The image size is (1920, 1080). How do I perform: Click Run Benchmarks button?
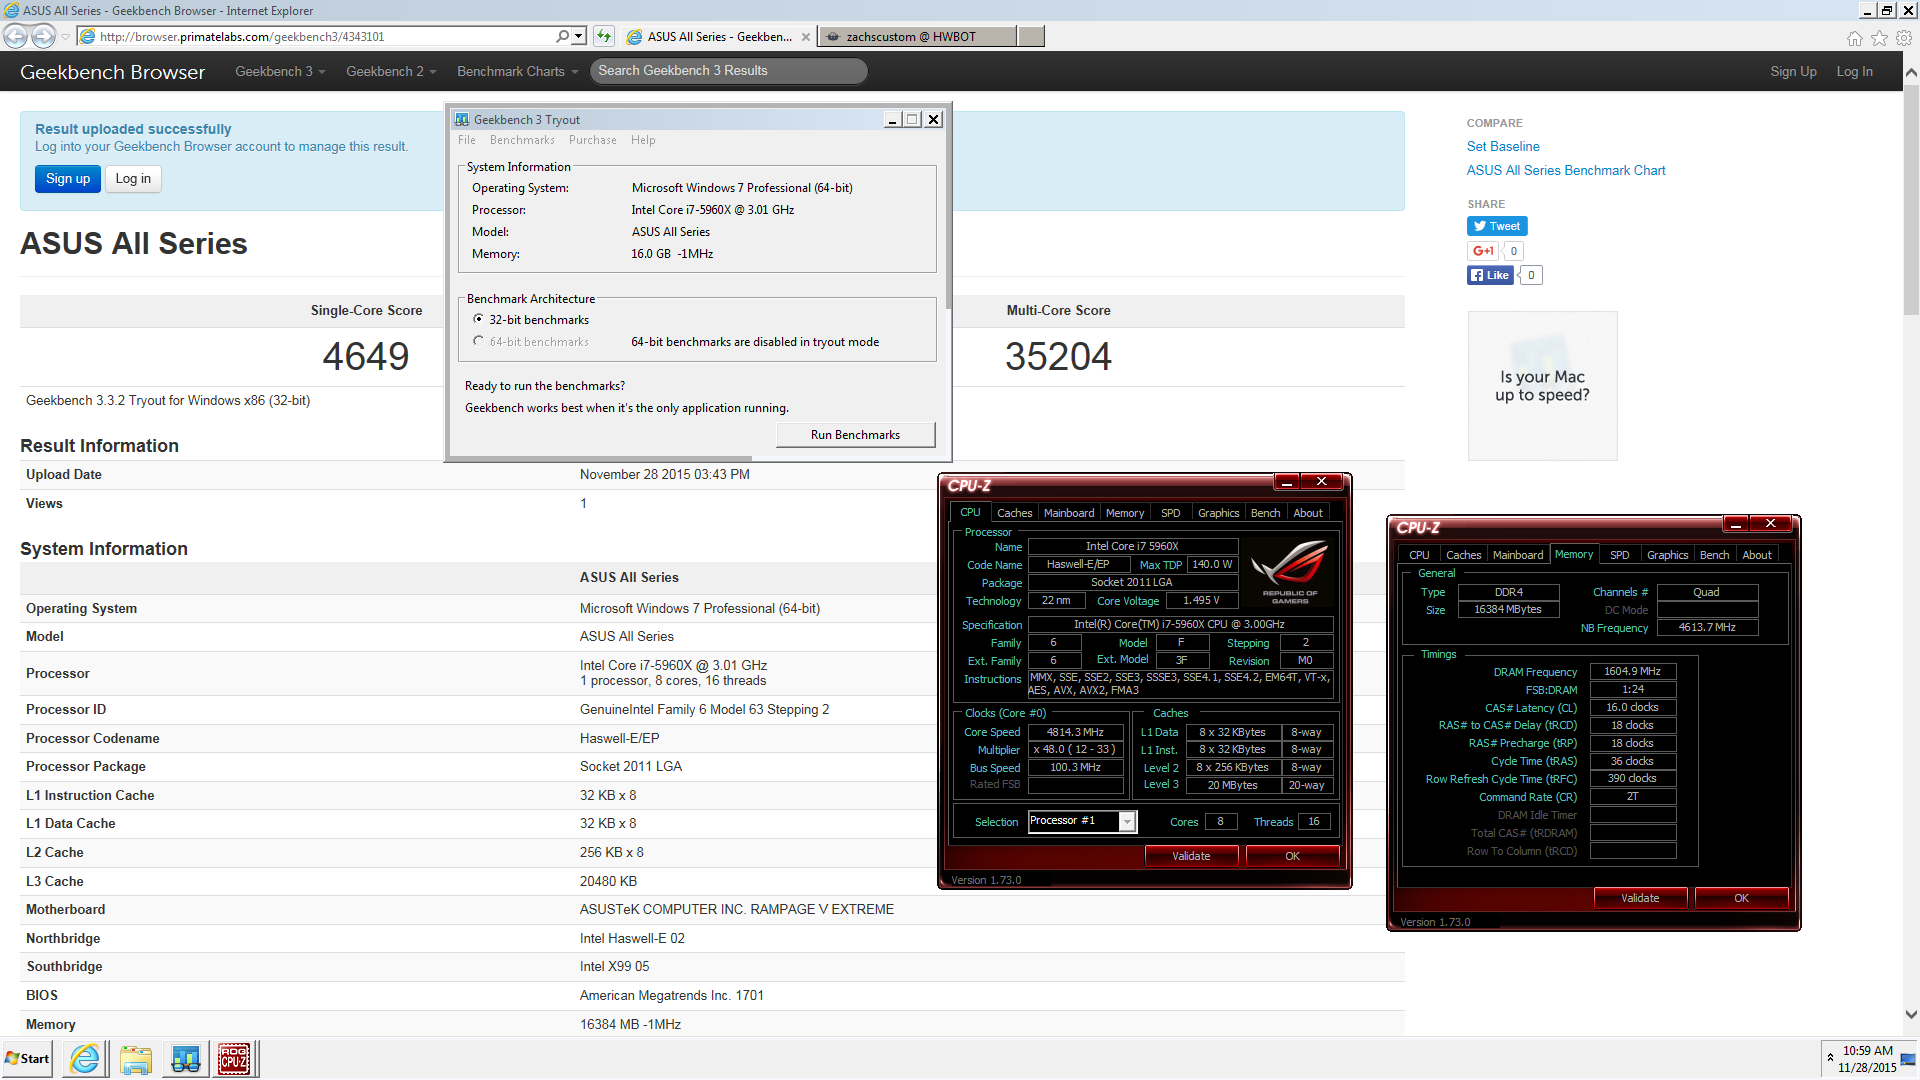click(x=855, y=435)
